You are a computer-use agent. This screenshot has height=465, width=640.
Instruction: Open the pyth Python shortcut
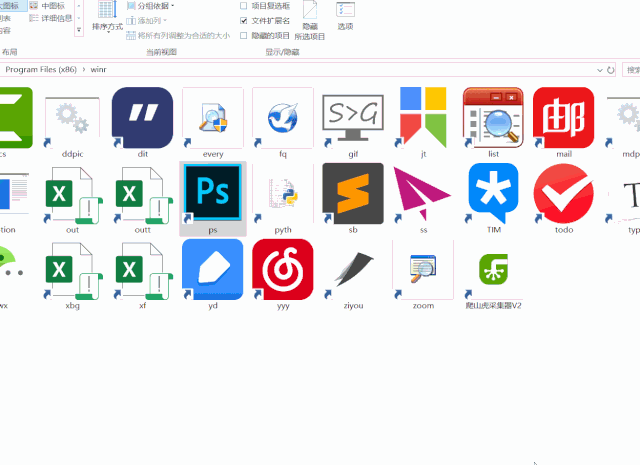click(283, 199)
